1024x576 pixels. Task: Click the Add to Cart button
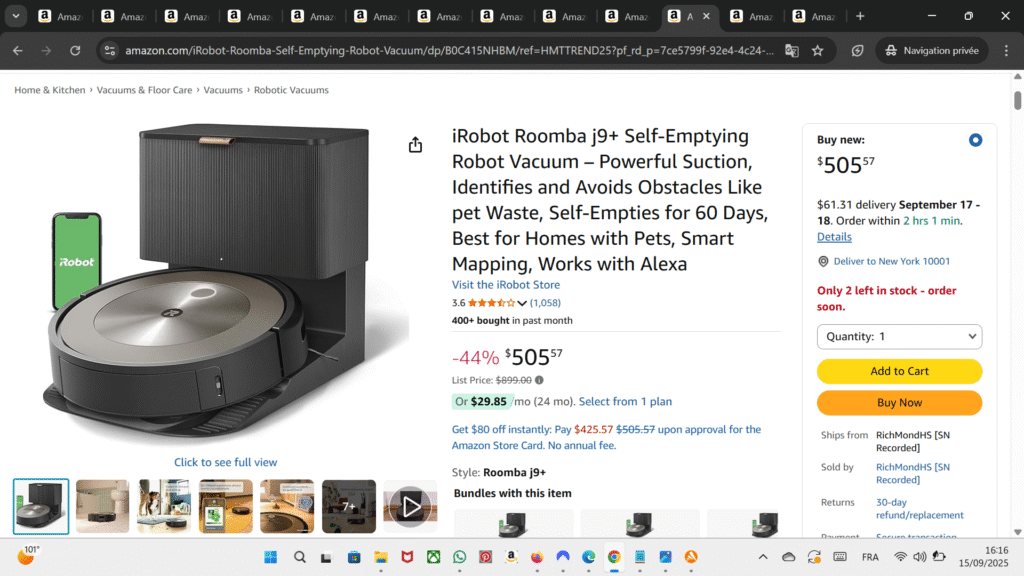click(x=898, y=371)
